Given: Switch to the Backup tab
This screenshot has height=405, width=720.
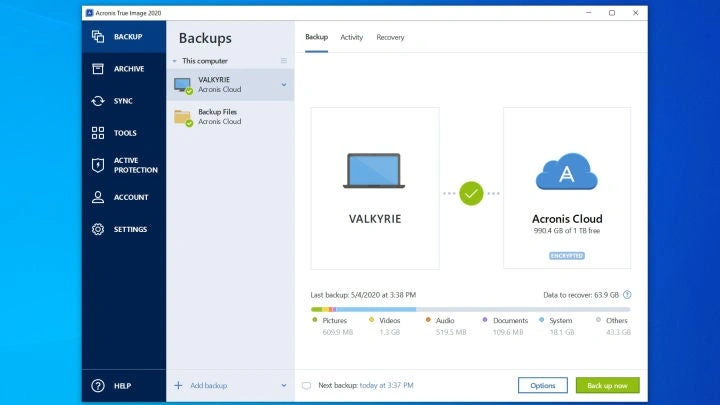Looking at the screenshot, I should point(316,37).
